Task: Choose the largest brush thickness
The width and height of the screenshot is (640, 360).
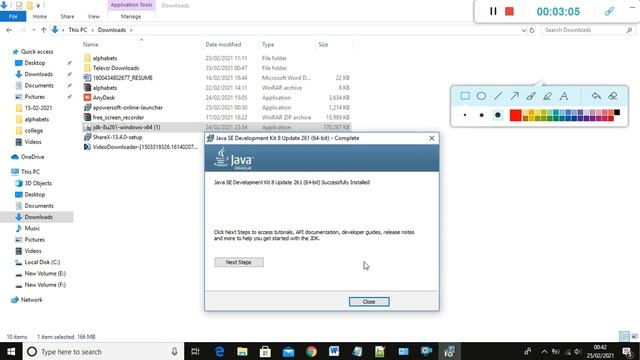Action: click(498, 115)
